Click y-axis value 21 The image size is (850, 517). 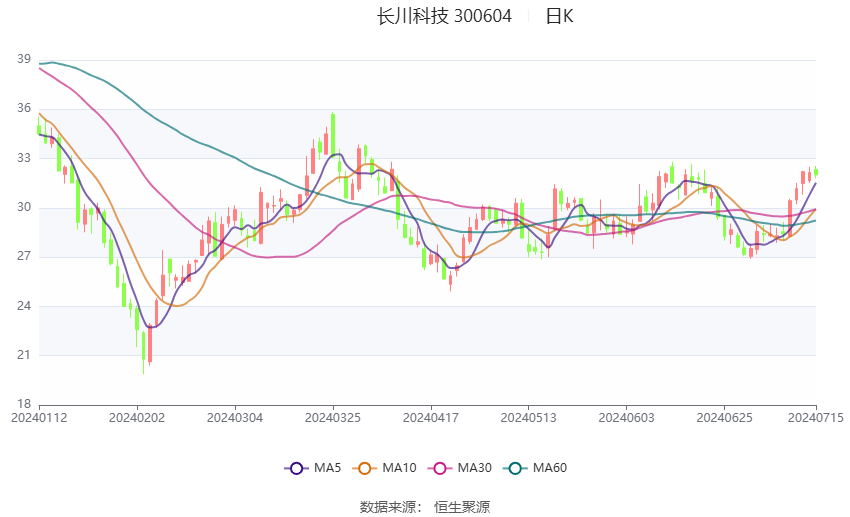point(24,355)
